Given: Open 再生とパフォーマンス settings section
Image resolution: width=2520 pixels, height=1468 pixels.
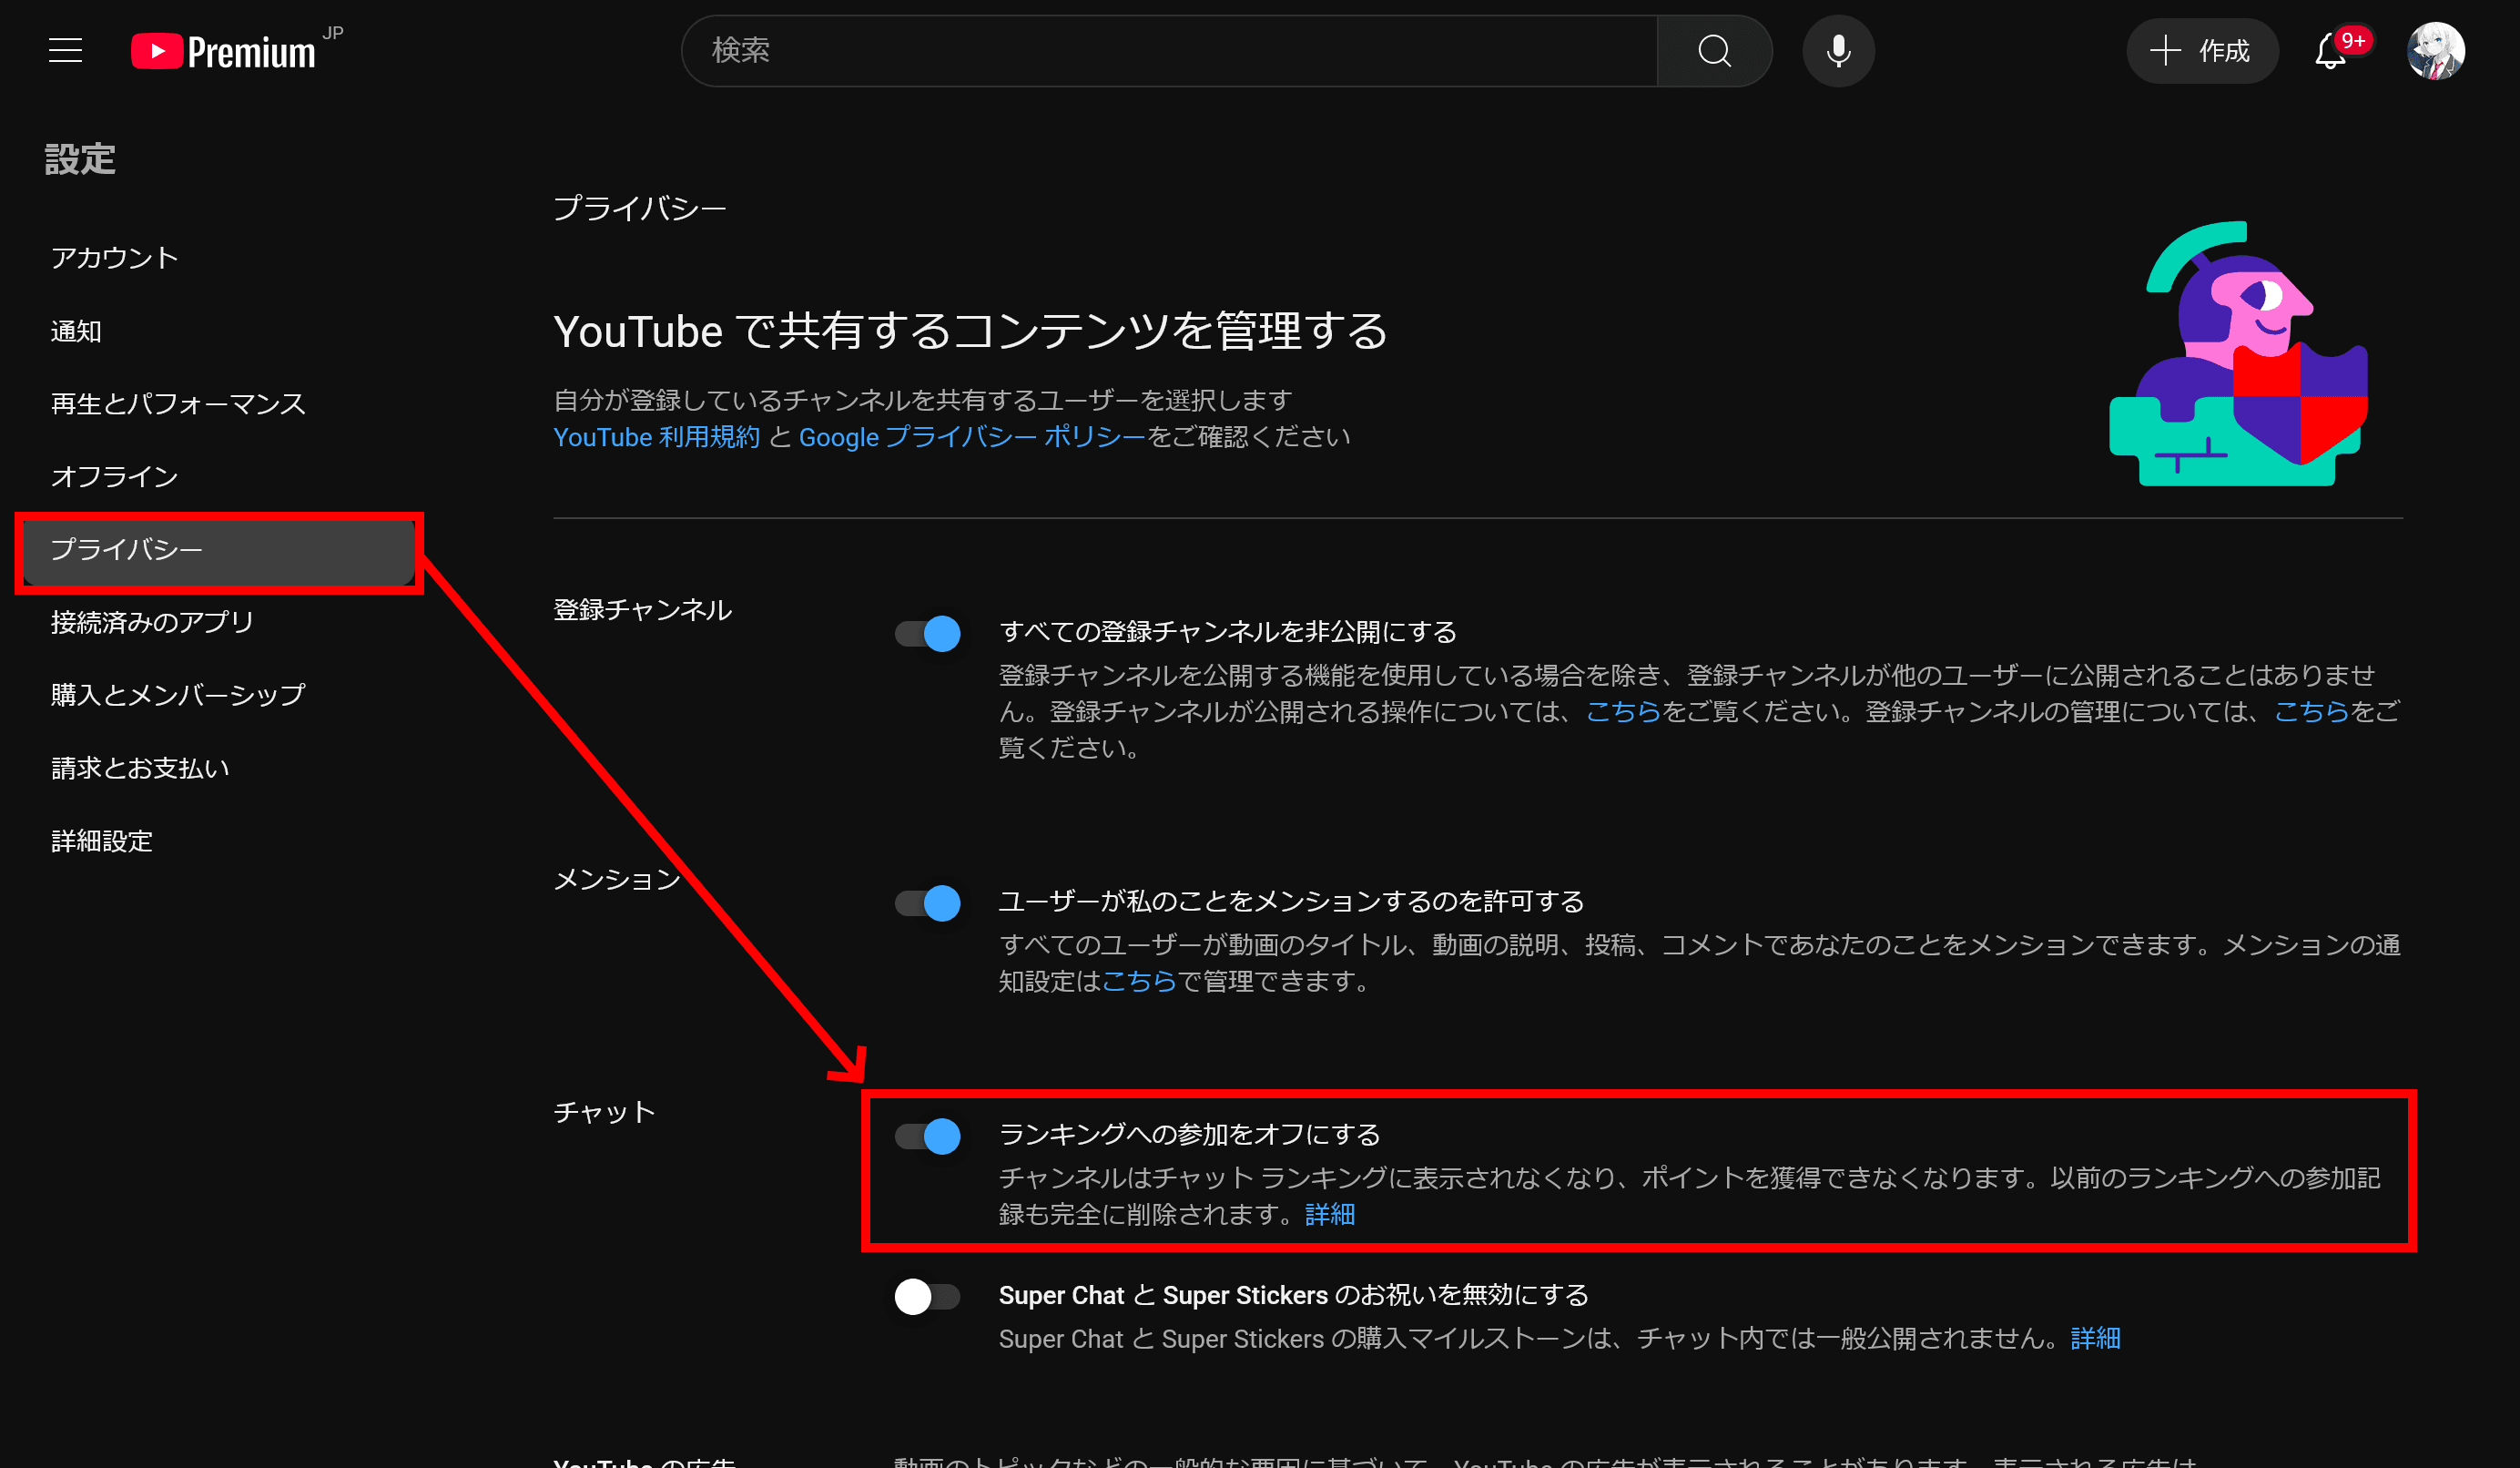Looking at the screenshot, I should (178, 404).
